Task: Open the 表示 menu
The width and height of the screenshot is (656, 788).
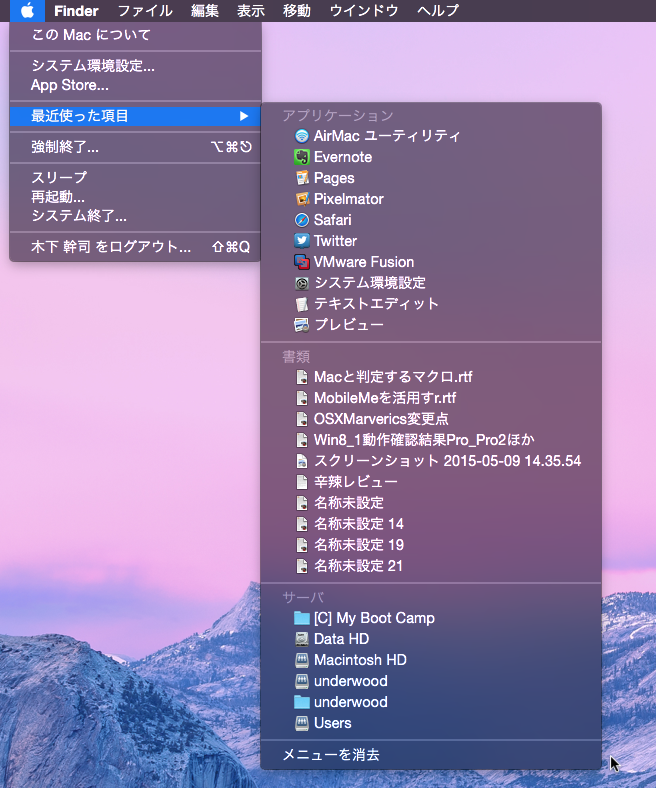Action: (251, 11)
